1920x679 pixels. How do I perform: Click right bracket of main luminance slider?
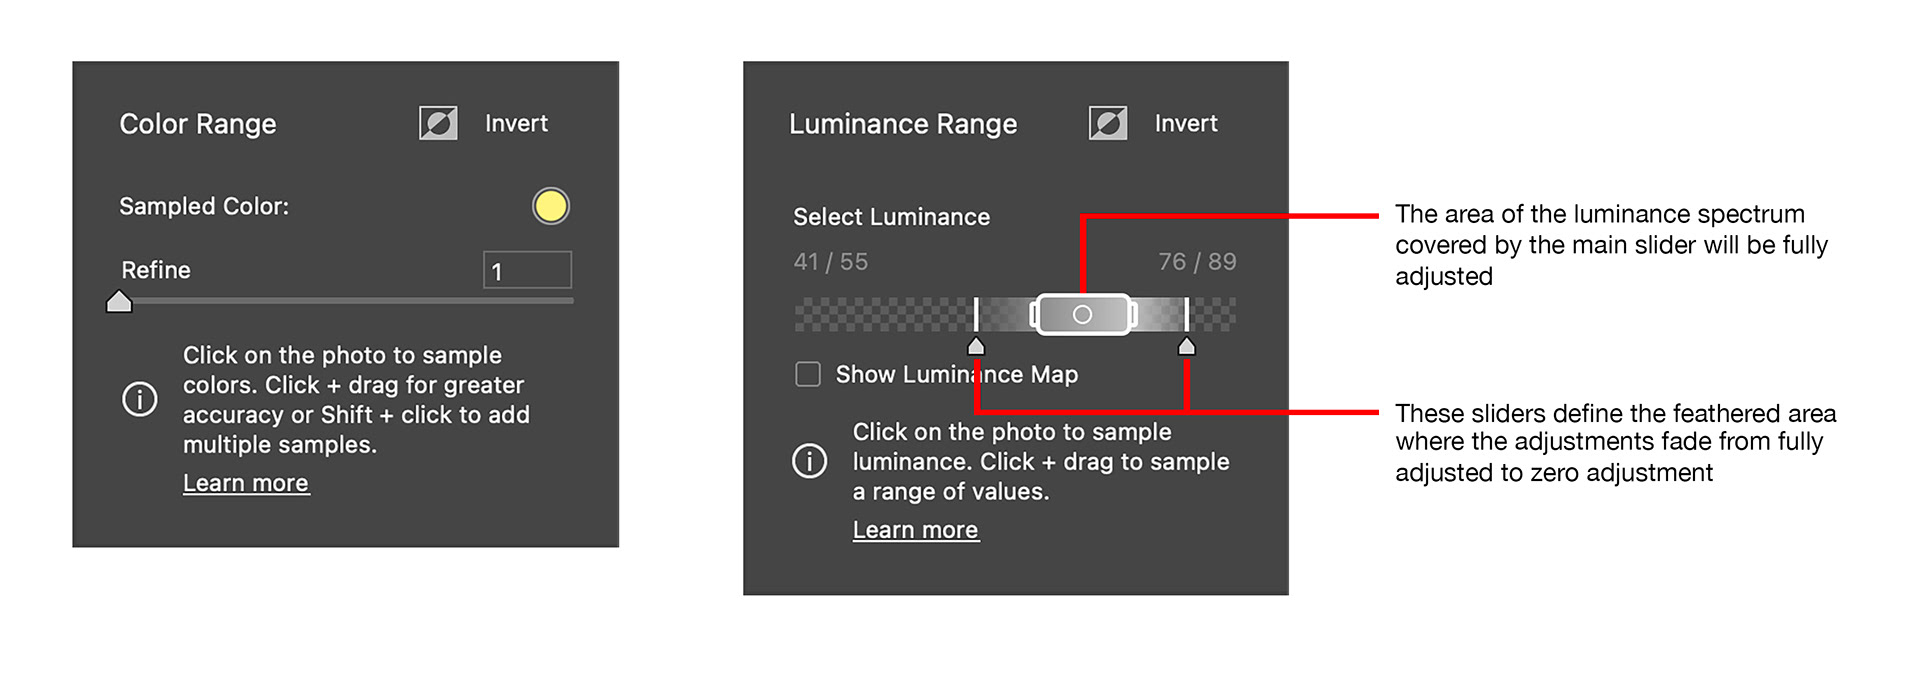[1133, 315]
